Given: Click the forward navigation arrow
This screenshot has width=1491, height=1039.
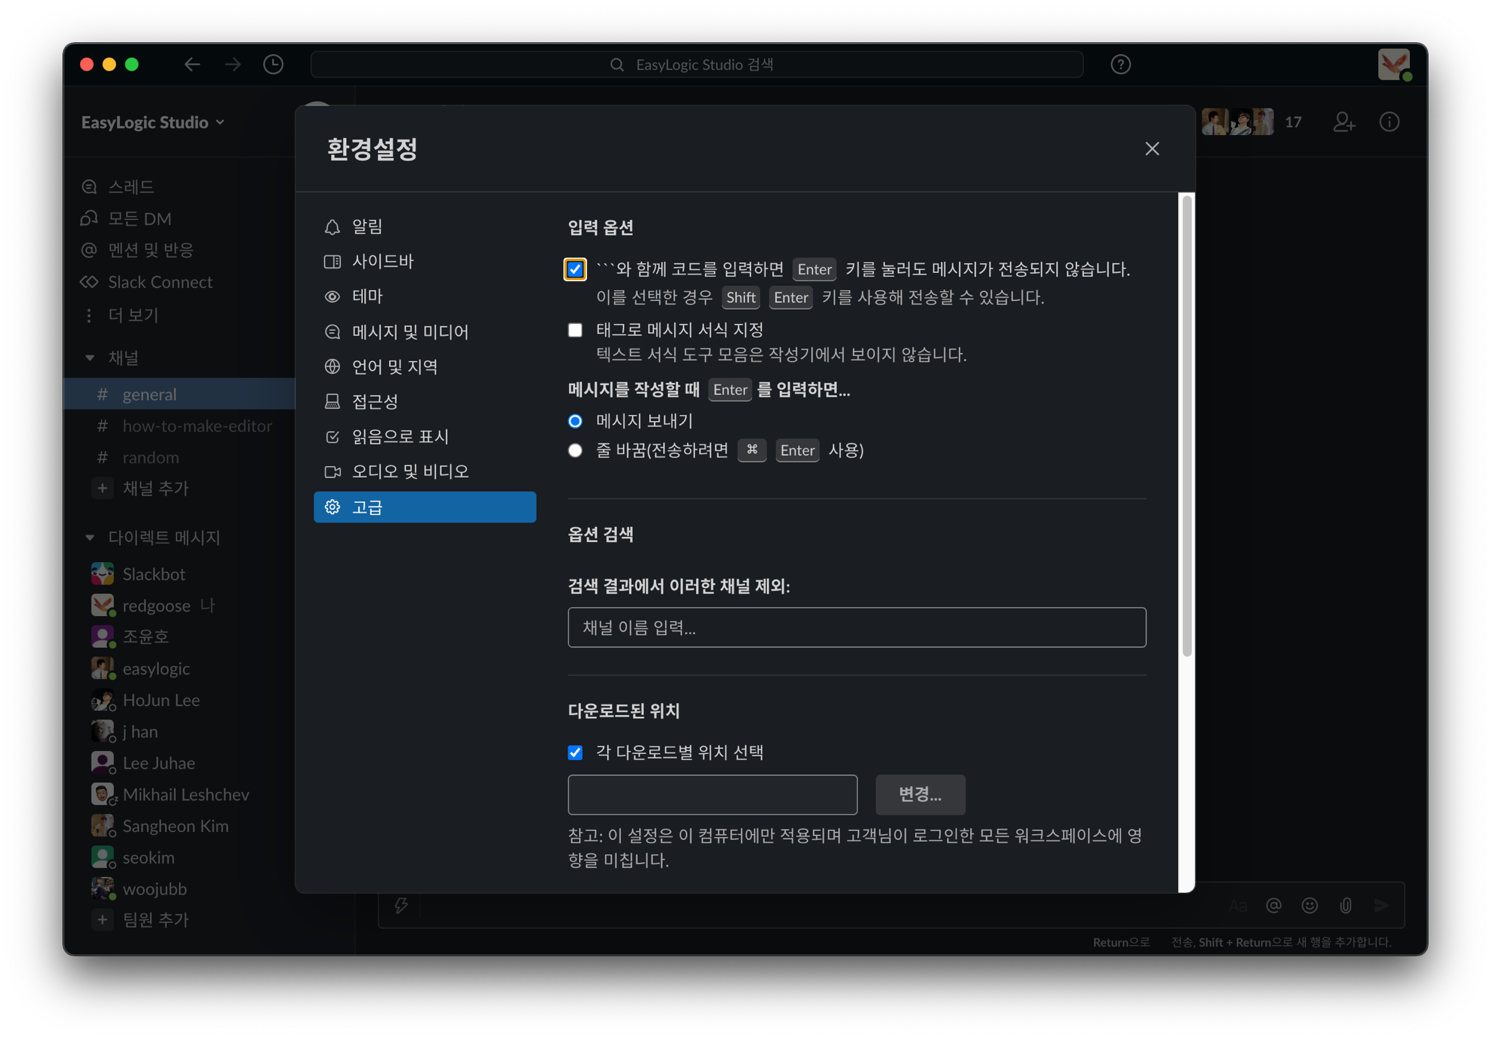Looking at the screenshot, I should point(233,64).
